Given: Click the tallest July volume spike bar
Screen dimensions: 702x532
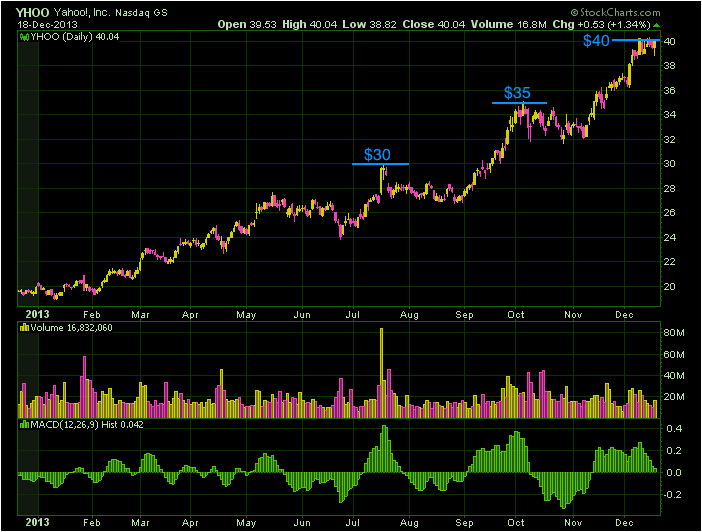Looking at the screenshot, I should tap(381, 373).
